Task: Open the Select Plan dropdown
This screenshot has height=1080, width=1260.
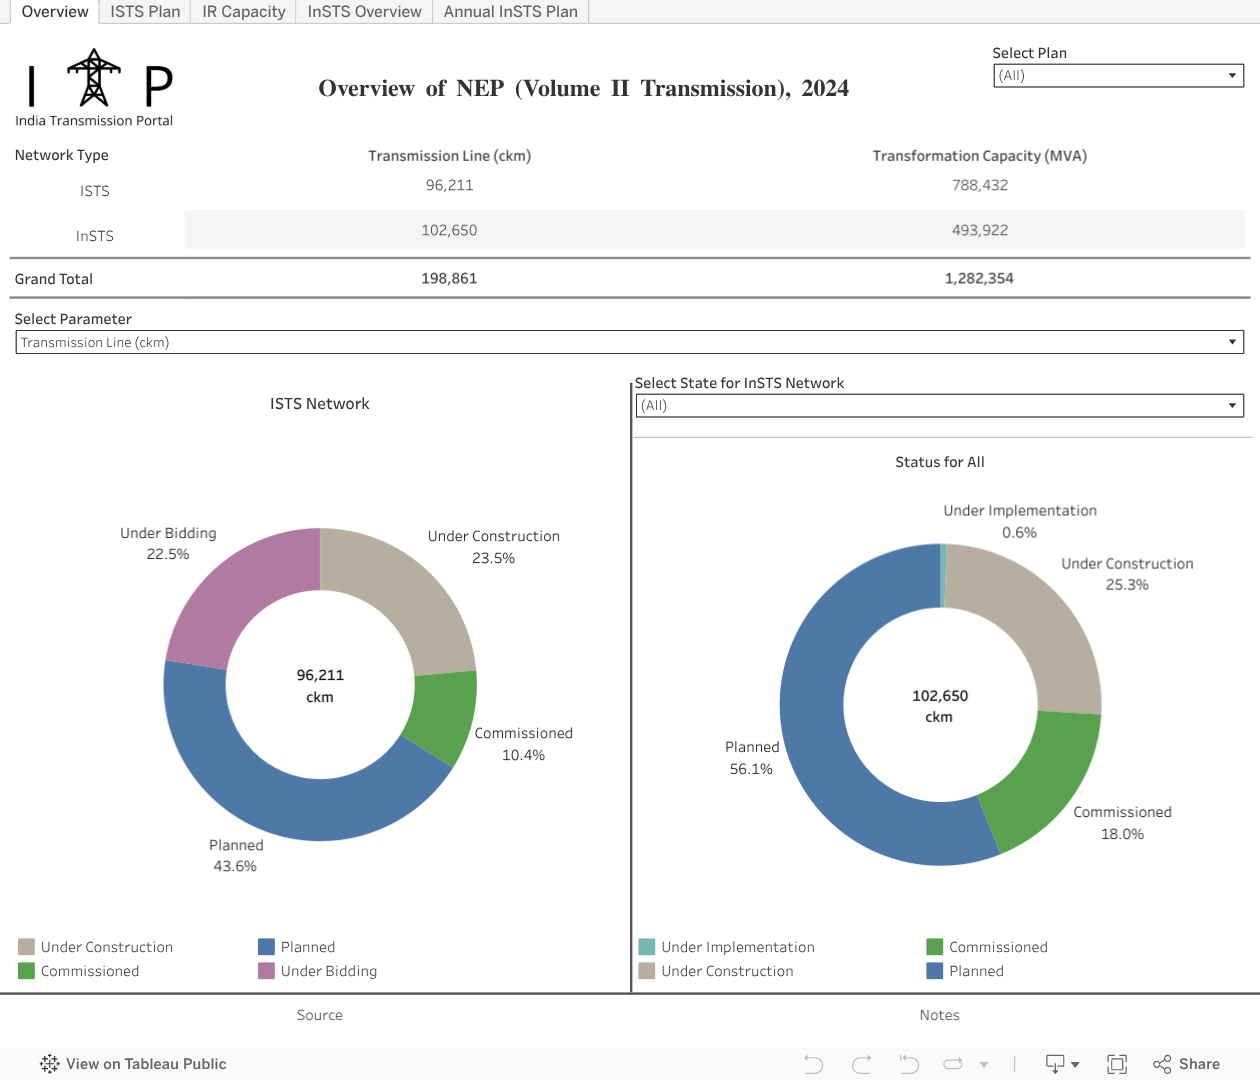Action: [x=1118, y=76]
